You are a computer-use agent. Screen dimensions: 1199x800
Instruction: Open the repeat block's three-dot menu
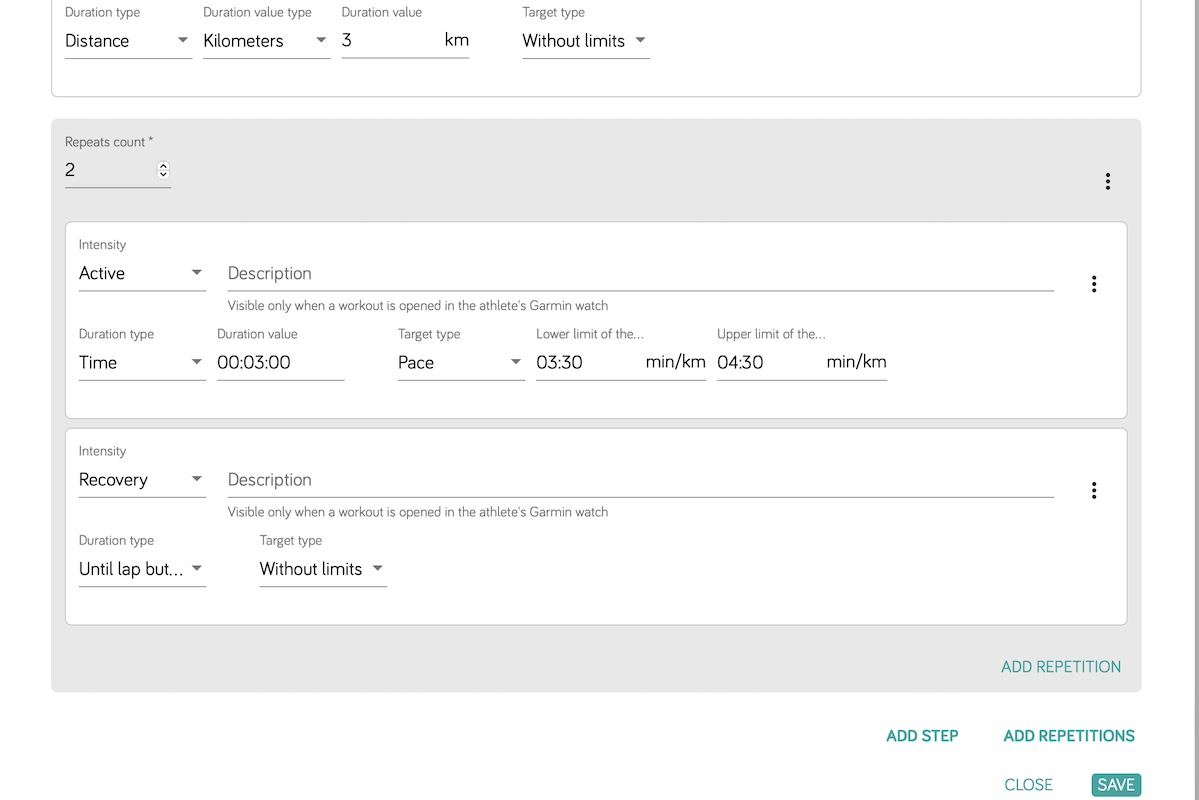pyautogui.click(x=1107, y=181)
